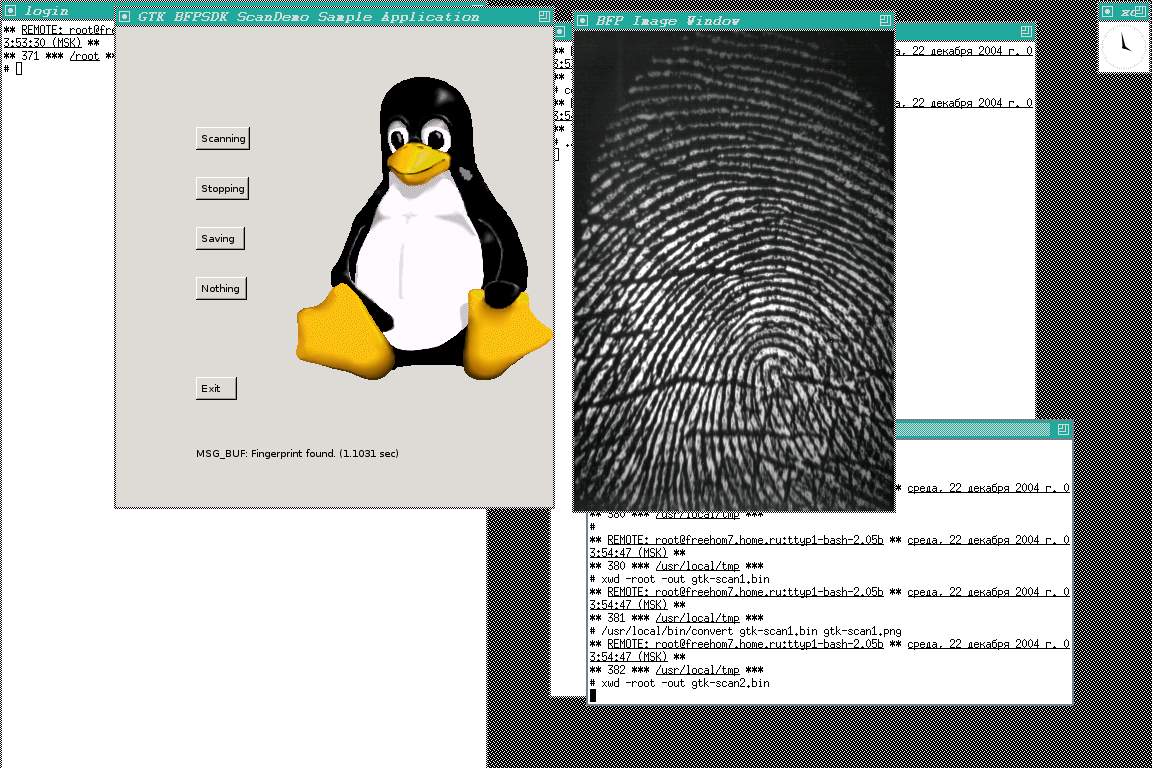1152x768 pixels.
Task: Exit the ScanDemo application
Action: 216,388
